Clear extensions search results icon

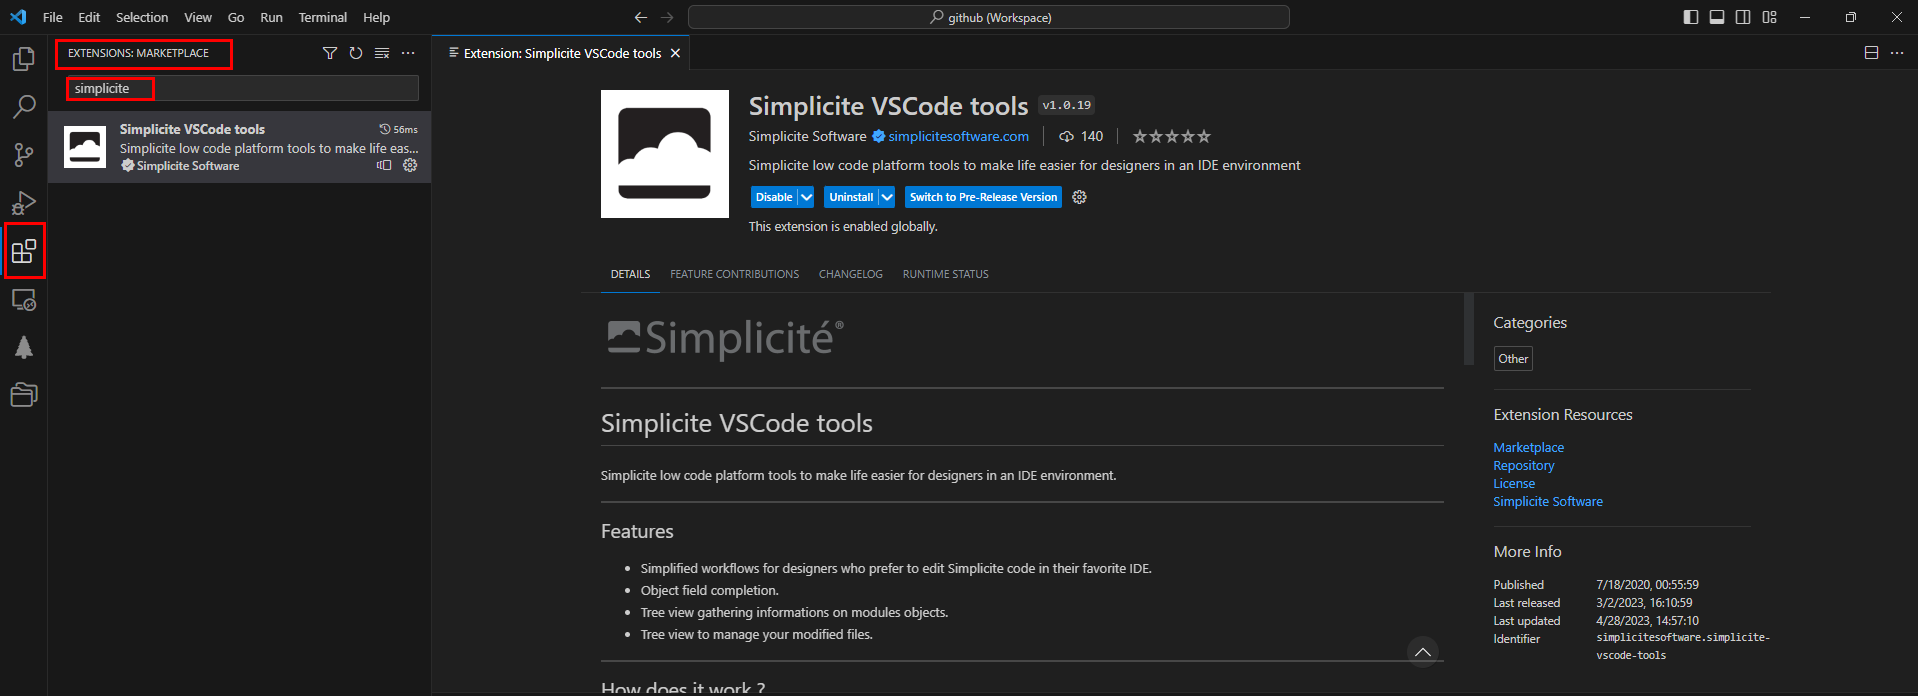[x=382, y=53]
